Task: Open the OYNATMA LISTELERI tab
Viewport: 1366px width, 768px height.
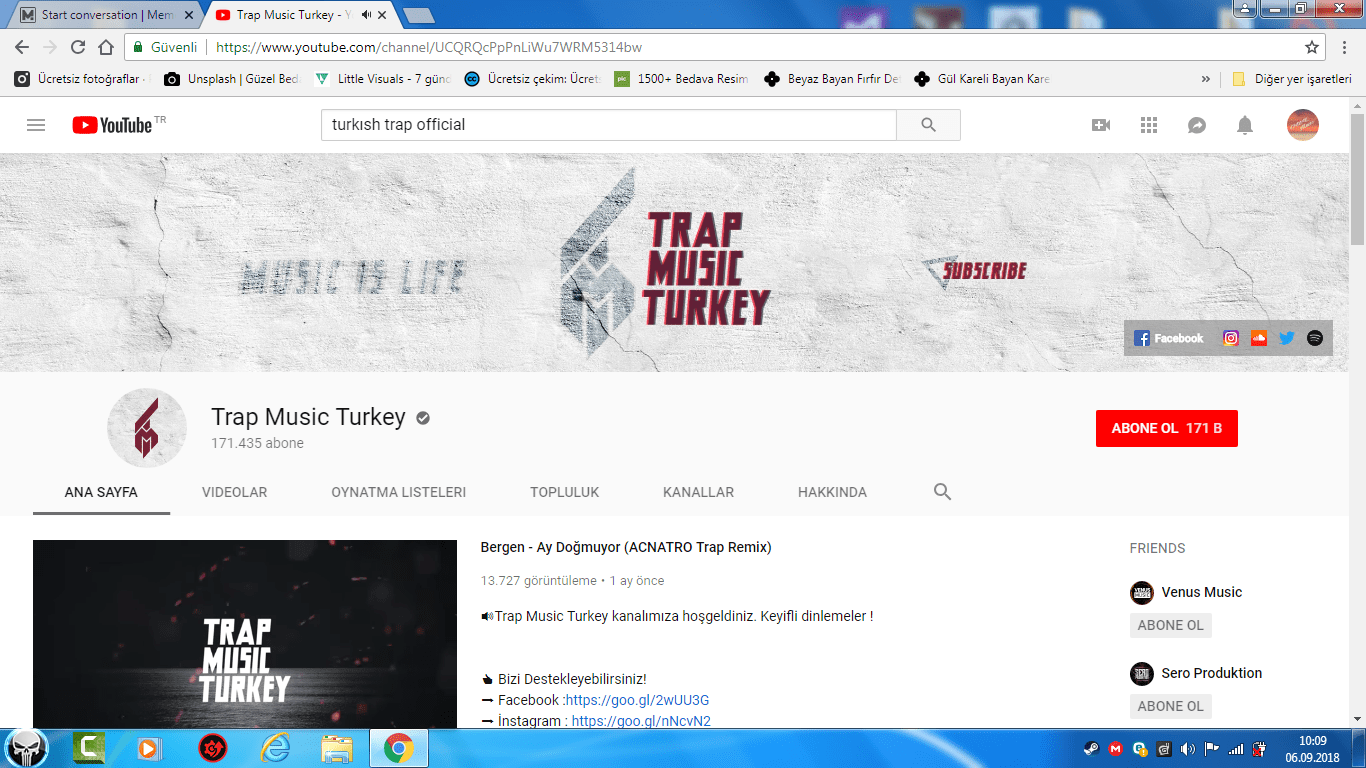Action: coord(398,492)
